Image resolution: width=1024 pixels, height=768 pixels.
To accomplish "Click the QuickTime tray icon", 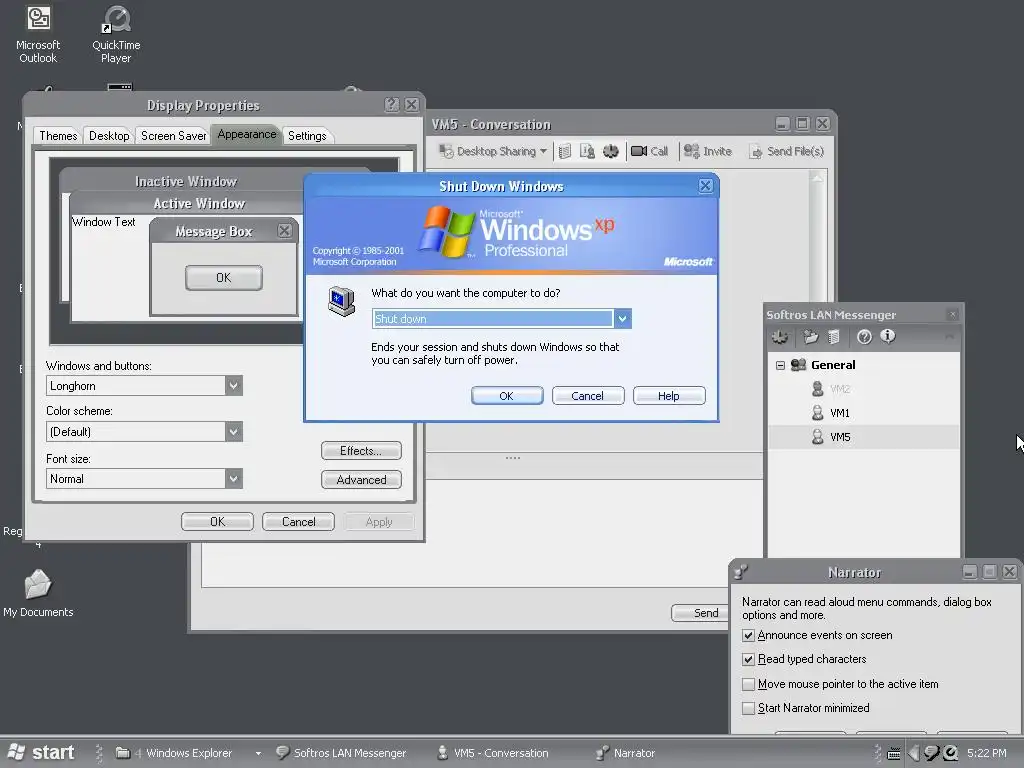I will pos(951,753).
